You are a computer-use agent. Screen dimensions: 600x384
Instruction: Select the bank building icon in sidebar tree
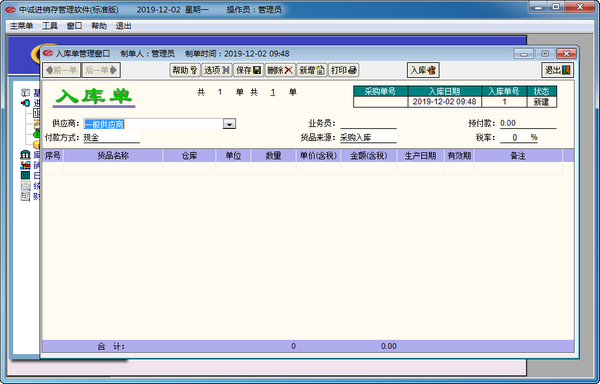(25, 155)
